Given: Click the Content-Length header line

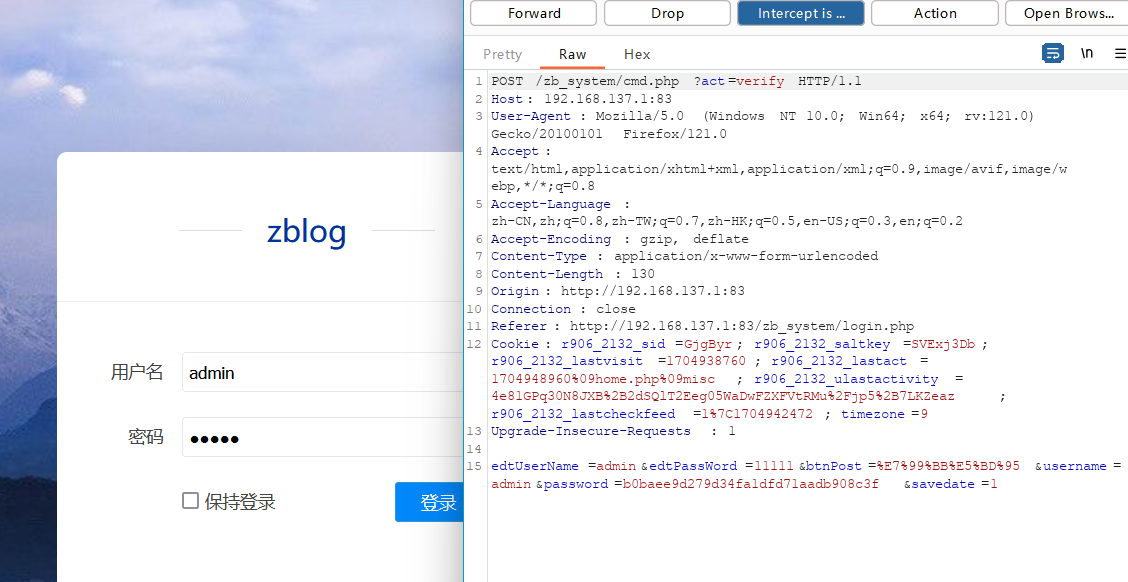Looking at the screenshot, I should tap(806, 274).
